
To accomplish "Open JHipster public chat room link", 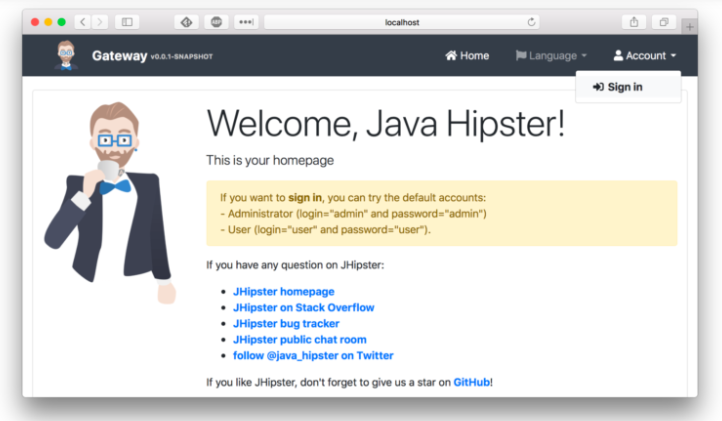I will pos(300,340).
